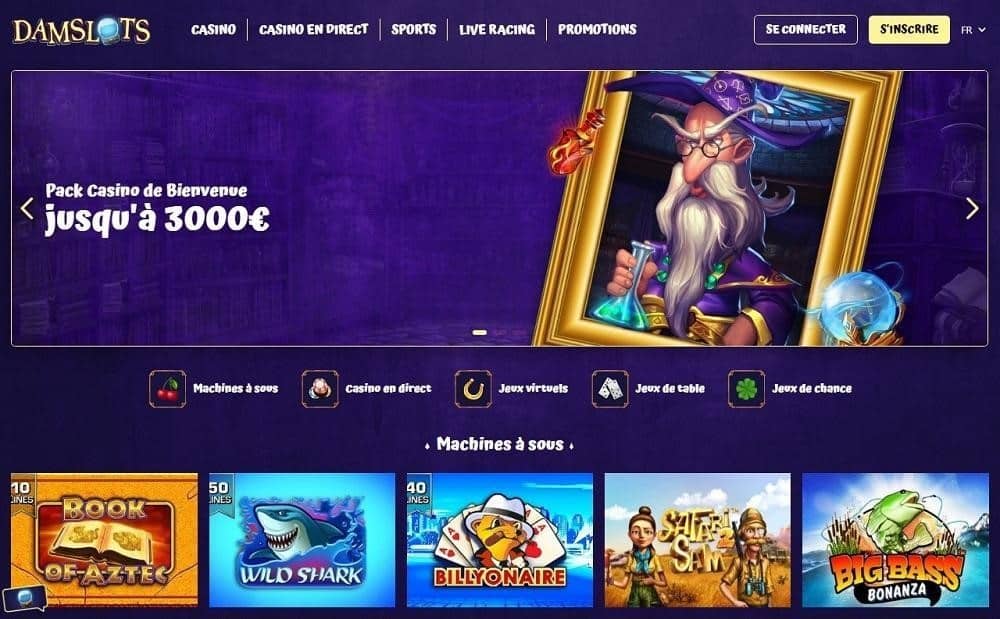Open the cherries Machines à sous icon
The image size is (1000, 619).
(168, 389)
